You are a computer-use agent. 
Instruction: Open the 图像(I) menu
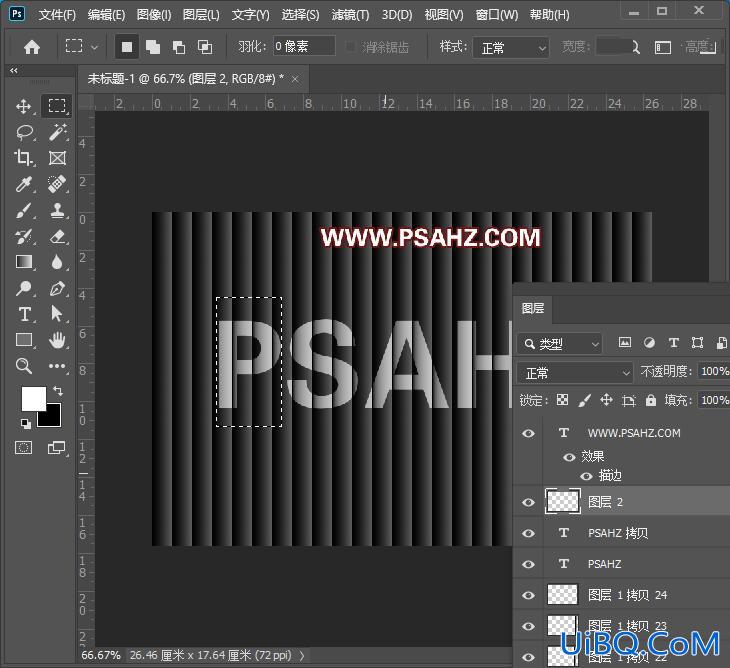pos(154,15)
